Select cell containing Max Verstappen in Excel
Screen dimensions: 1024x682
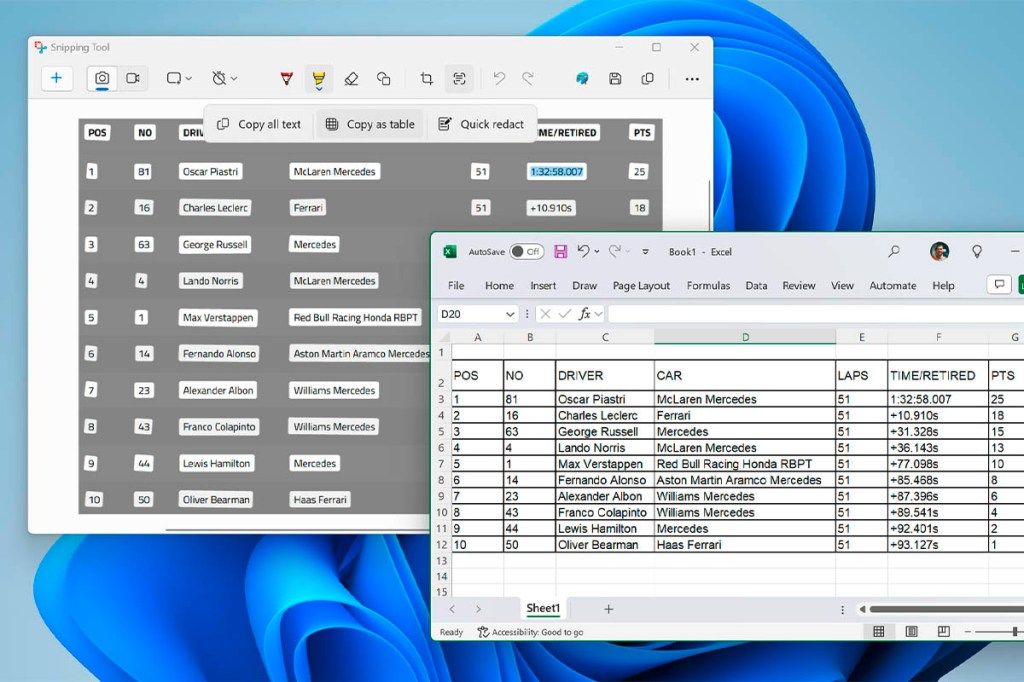[605, 464]
